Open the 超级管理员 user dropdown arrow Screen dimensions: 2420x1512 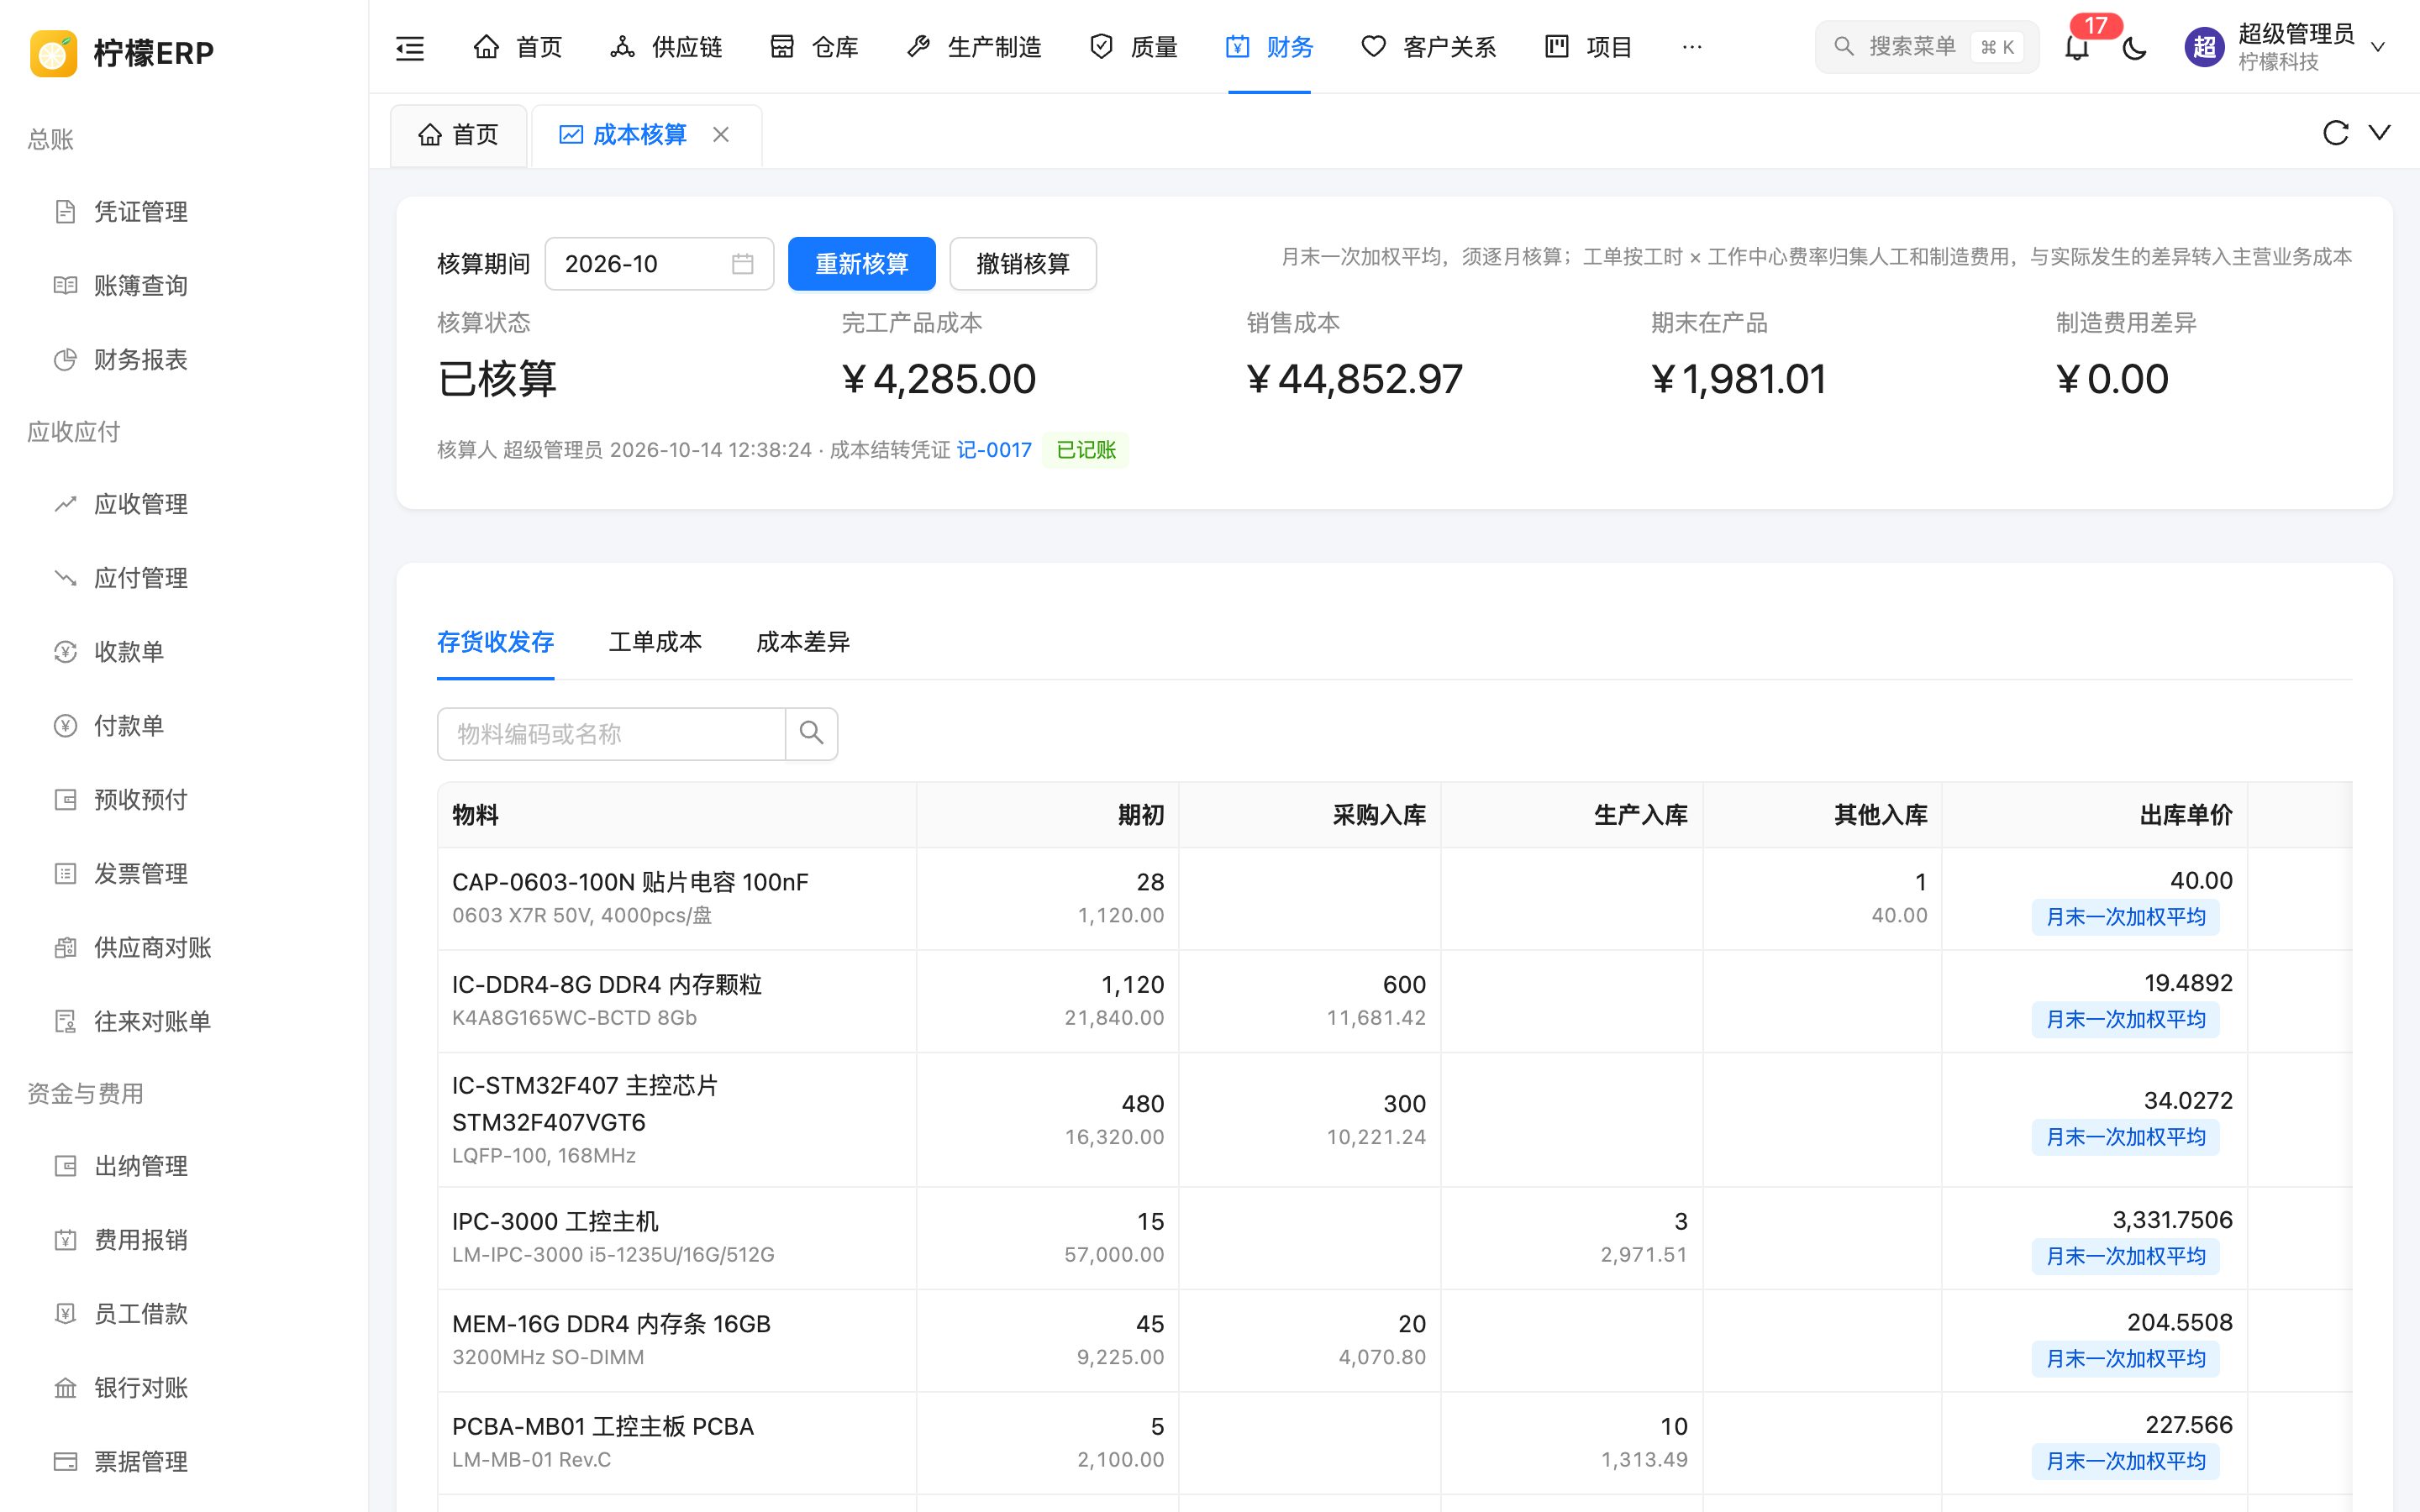(x=2378, y=47)
